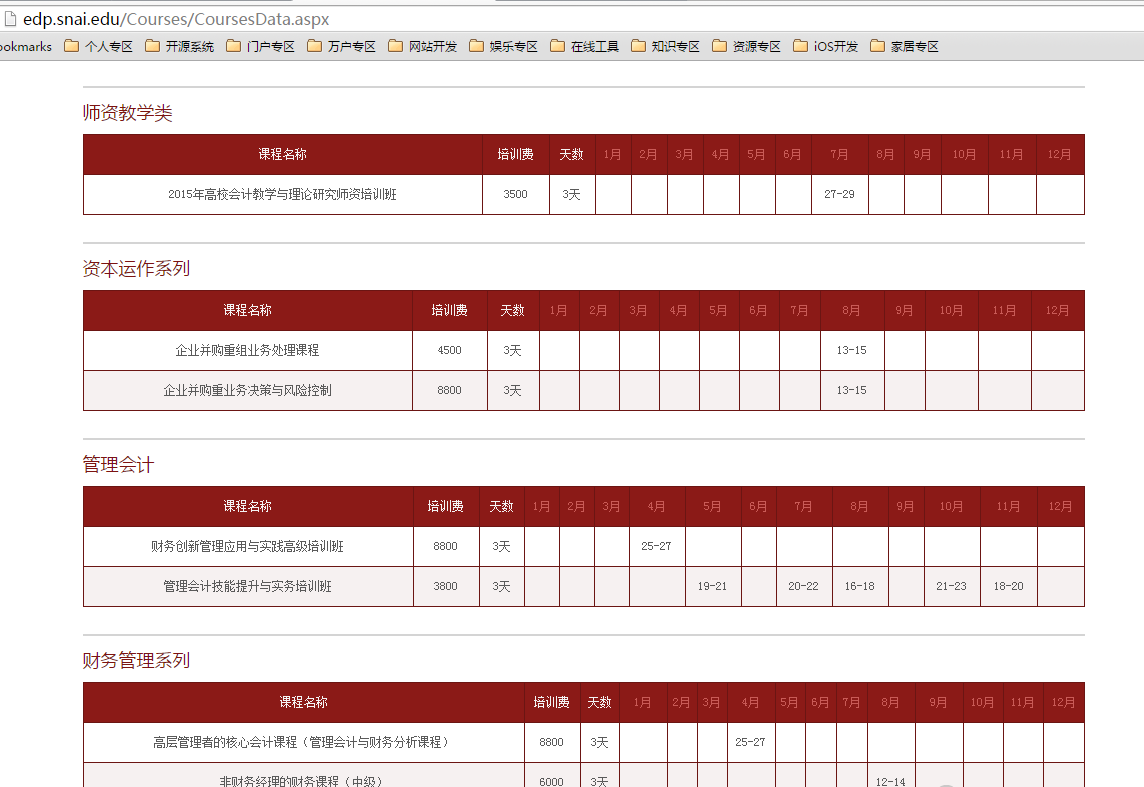Click the 20-22 date in July column

click(803, 586)
